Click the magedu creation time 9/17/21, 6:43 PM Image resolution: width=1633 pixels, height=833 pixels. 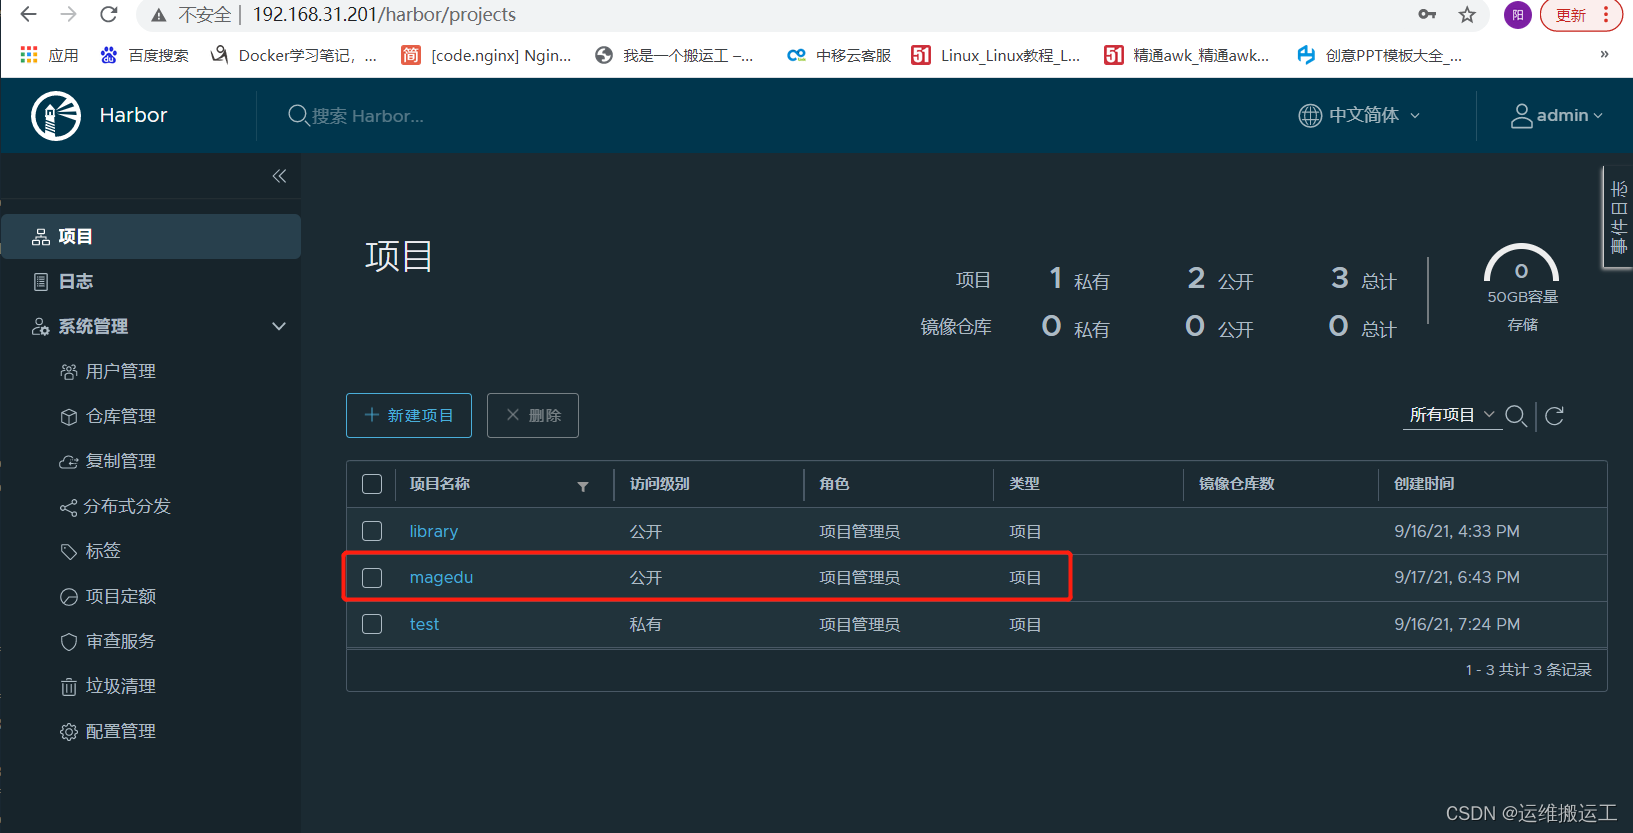pos(1457,578)
